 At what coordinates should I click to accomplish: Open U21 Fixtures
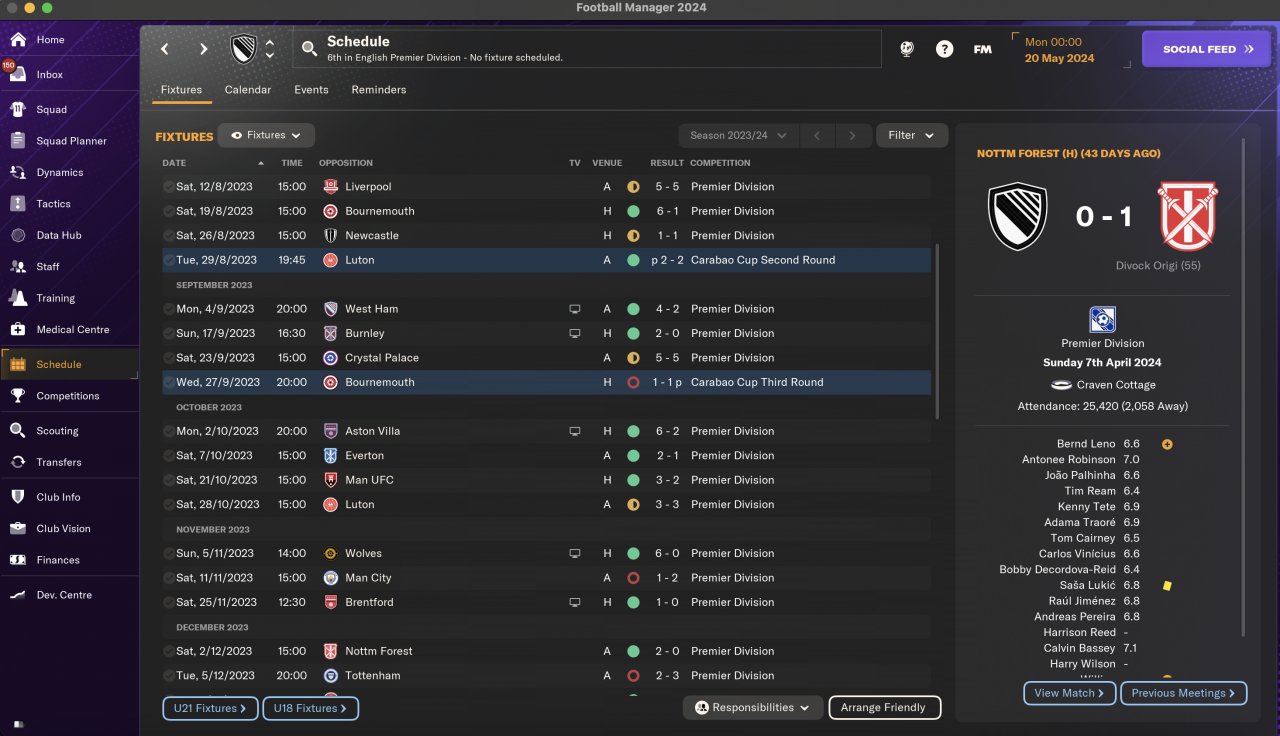click(x=210, y=708)
